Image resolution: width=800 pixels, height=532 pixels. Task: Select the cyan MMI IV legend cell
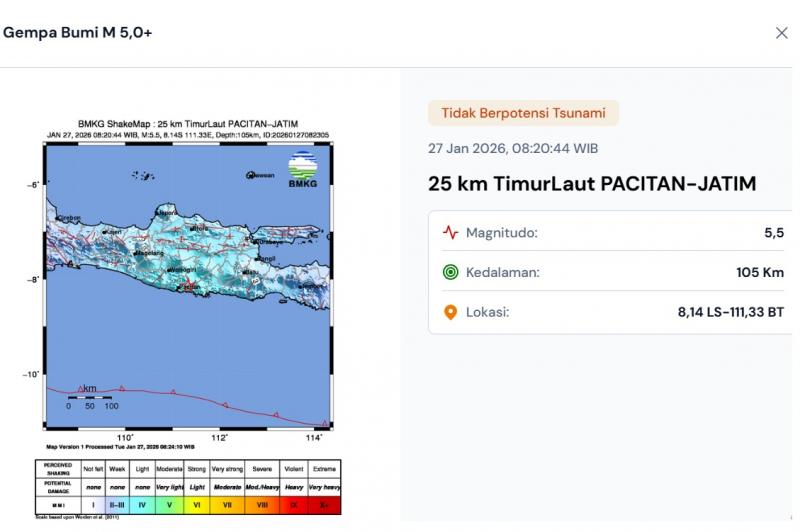click(x=142, y=505)
